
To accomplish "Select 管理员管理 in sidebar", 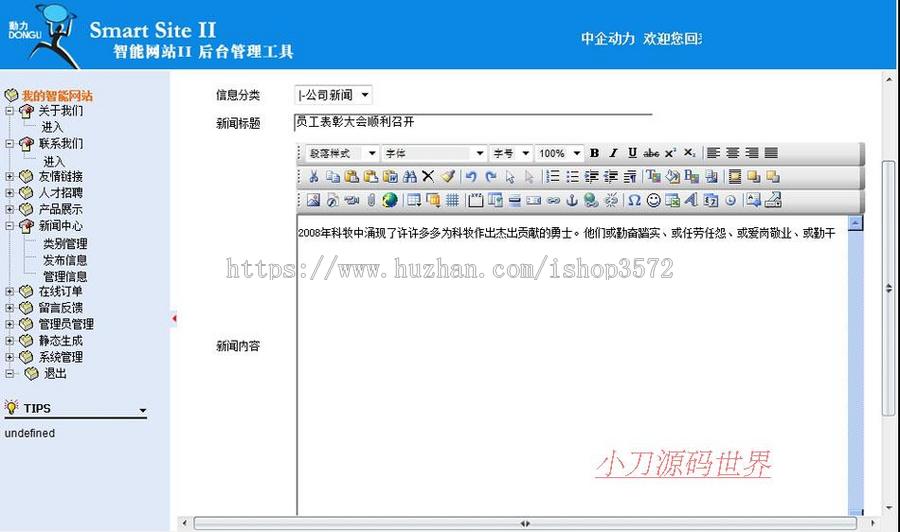I will pyautogui.click(x=66, y=324).
